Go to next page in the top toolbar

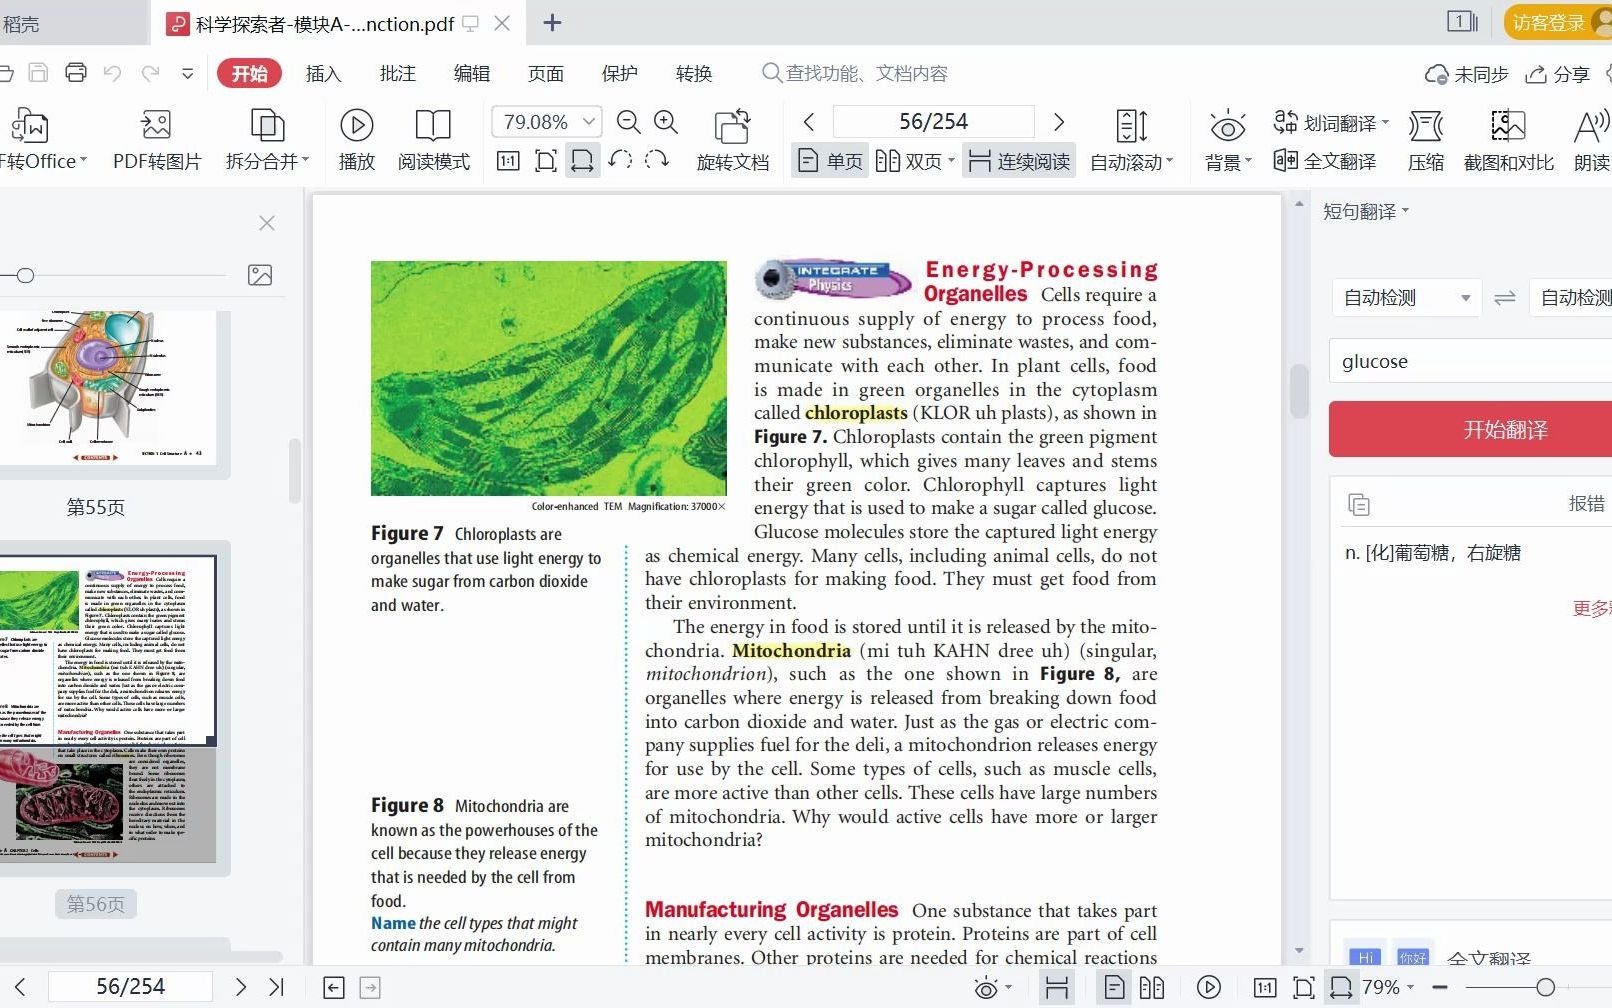(1059, 122)
